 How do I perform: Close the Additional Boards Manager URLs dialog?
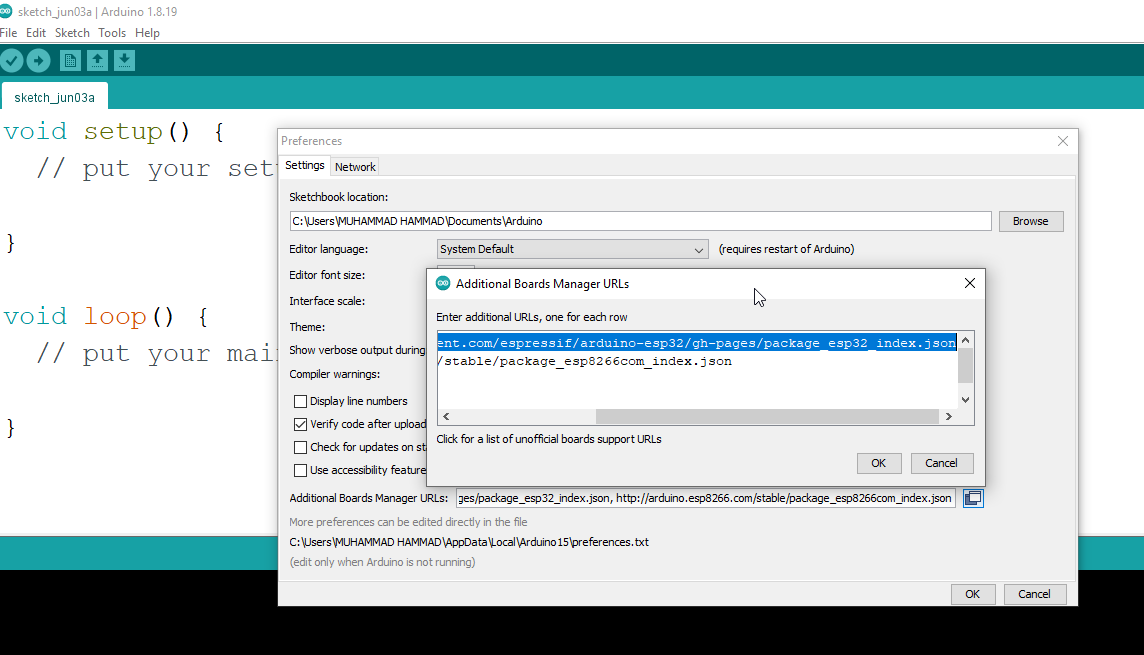(x=969, y=284)
